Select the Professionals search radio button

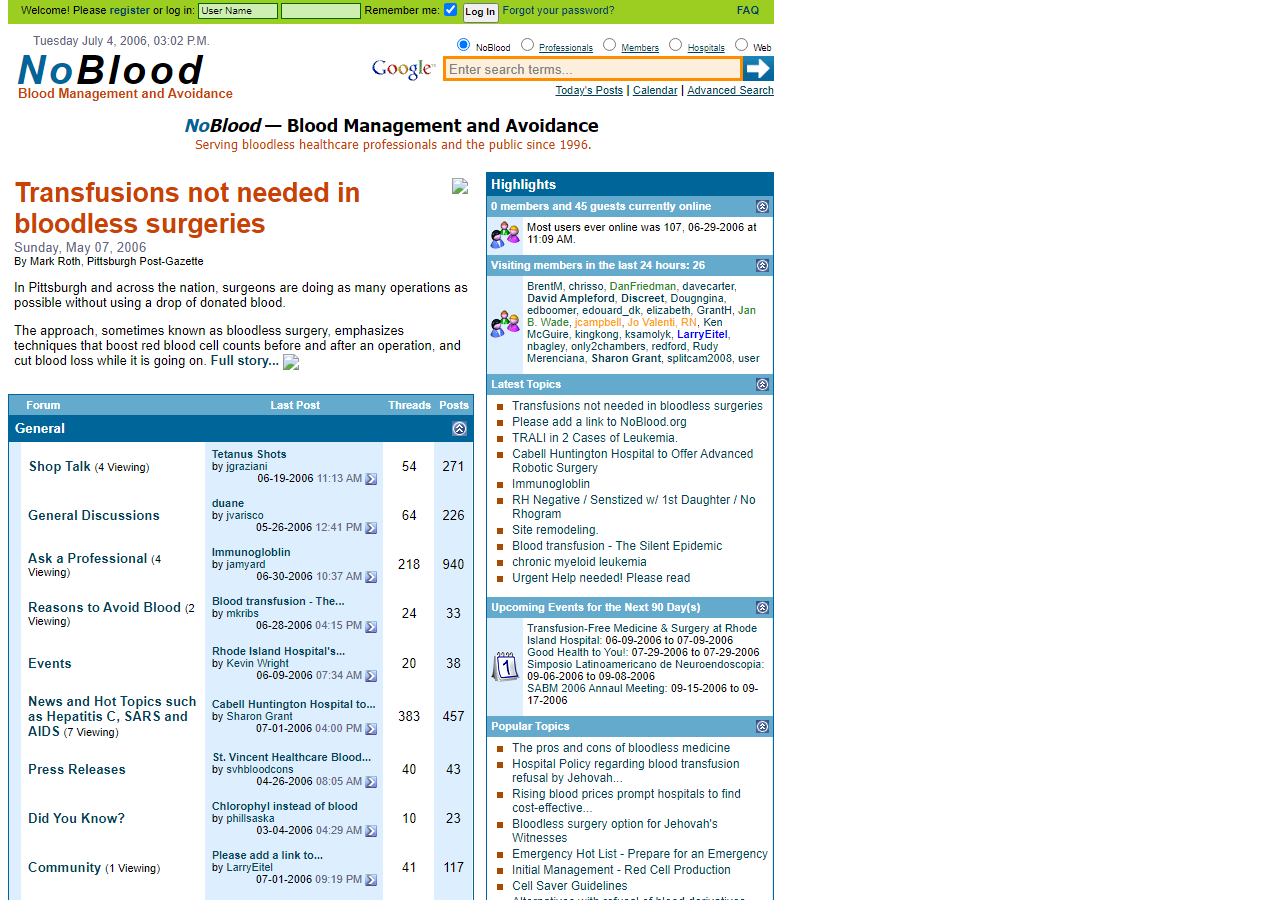527,45
